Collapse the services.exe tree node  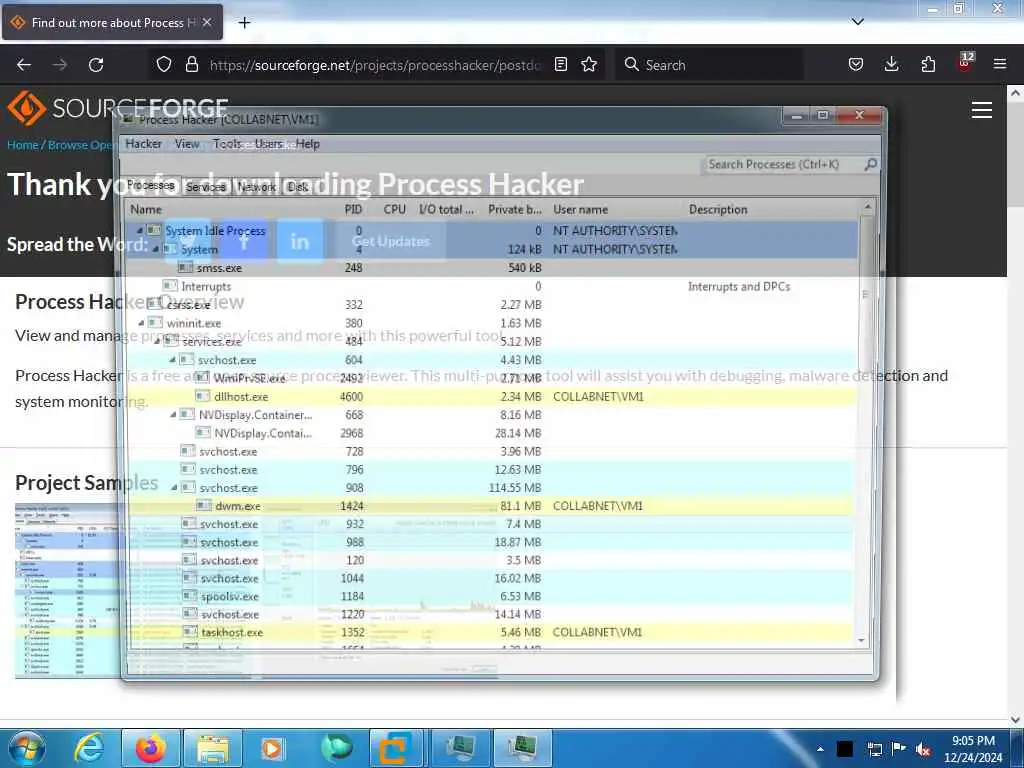click(157, 341)
